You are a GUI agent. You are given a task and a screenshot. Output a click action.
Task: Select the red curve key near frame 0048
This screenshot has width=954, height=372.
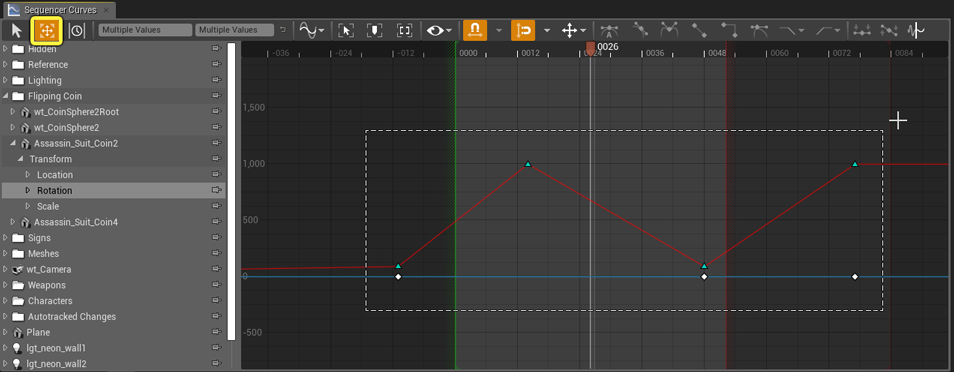(x=705, y=266)
